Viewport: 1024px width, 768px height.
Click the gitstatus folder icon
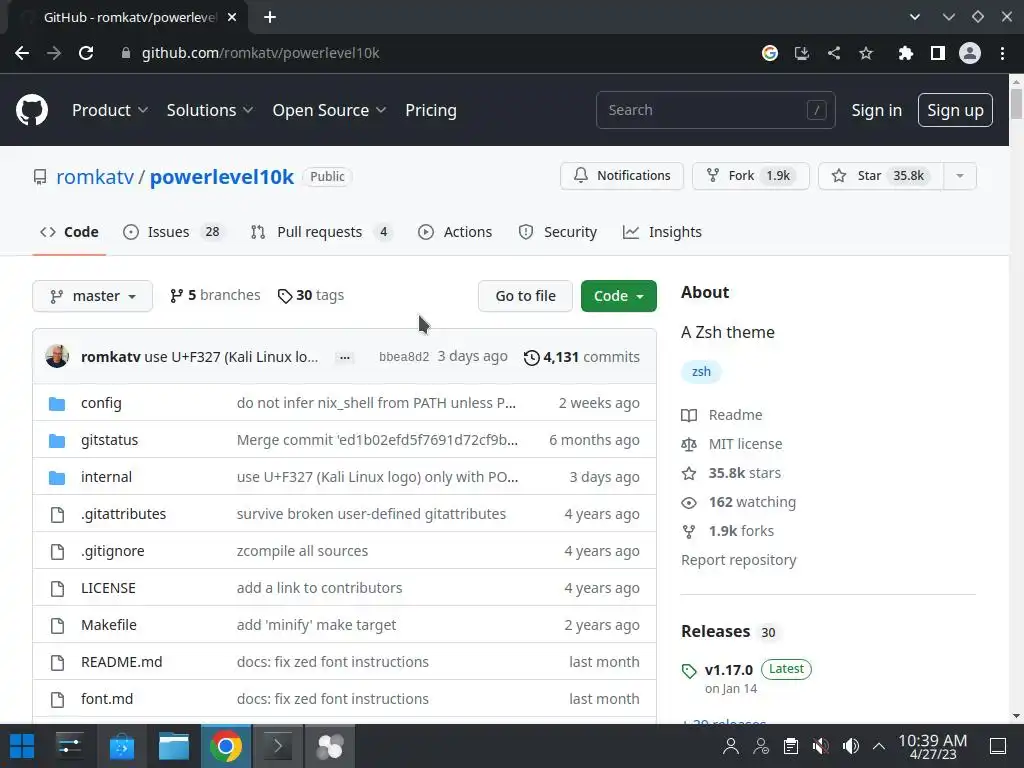coord(57,441)
